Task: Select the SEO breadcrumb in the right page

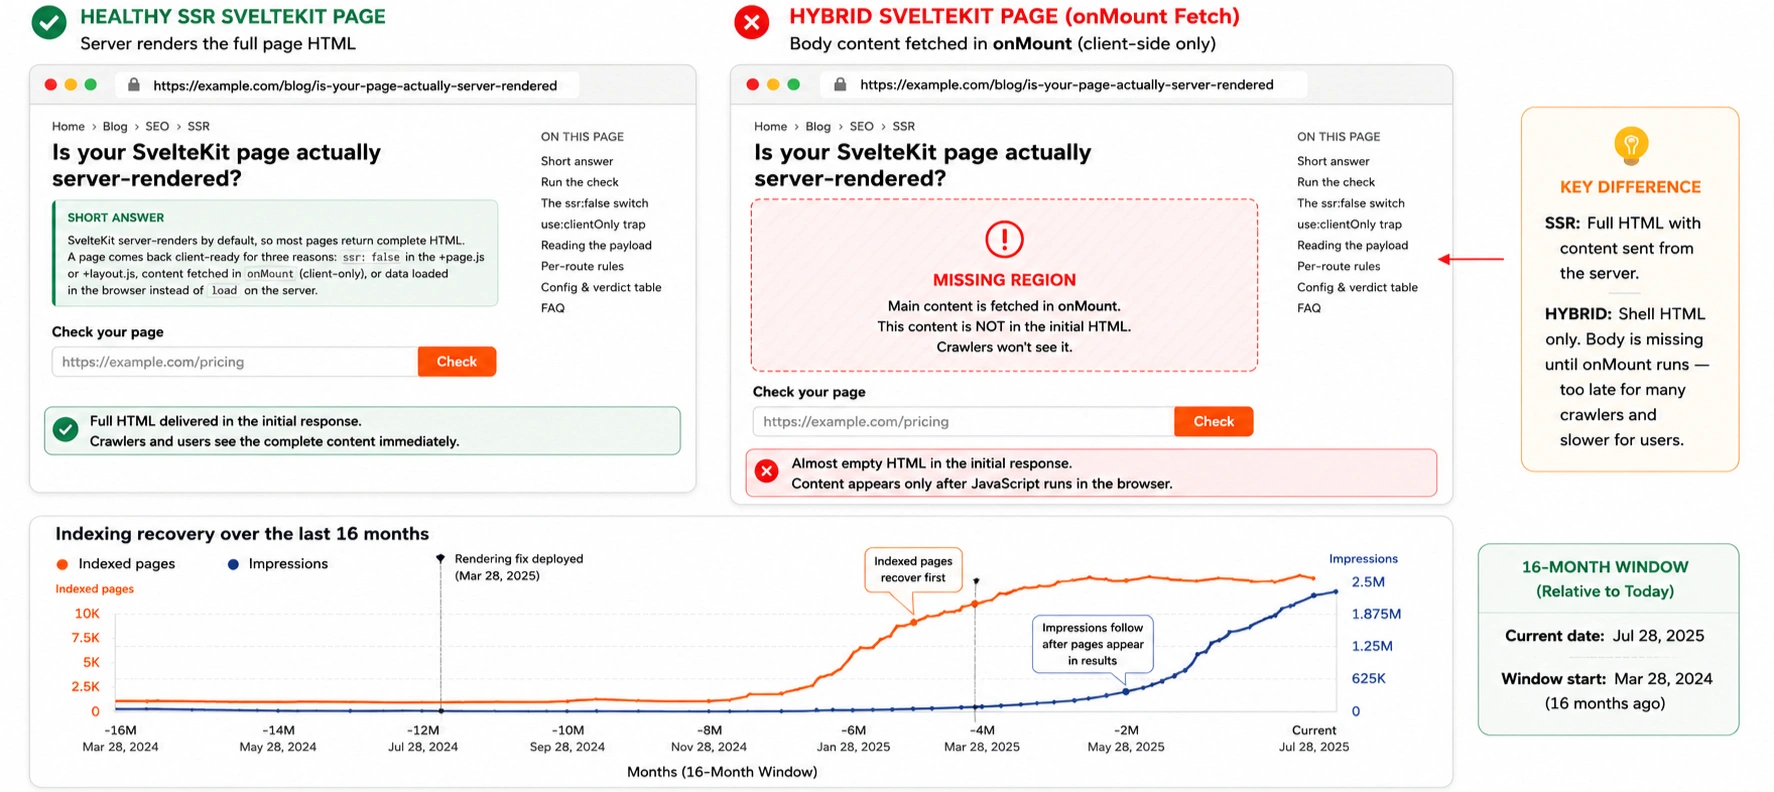Action: pos(861,126)
